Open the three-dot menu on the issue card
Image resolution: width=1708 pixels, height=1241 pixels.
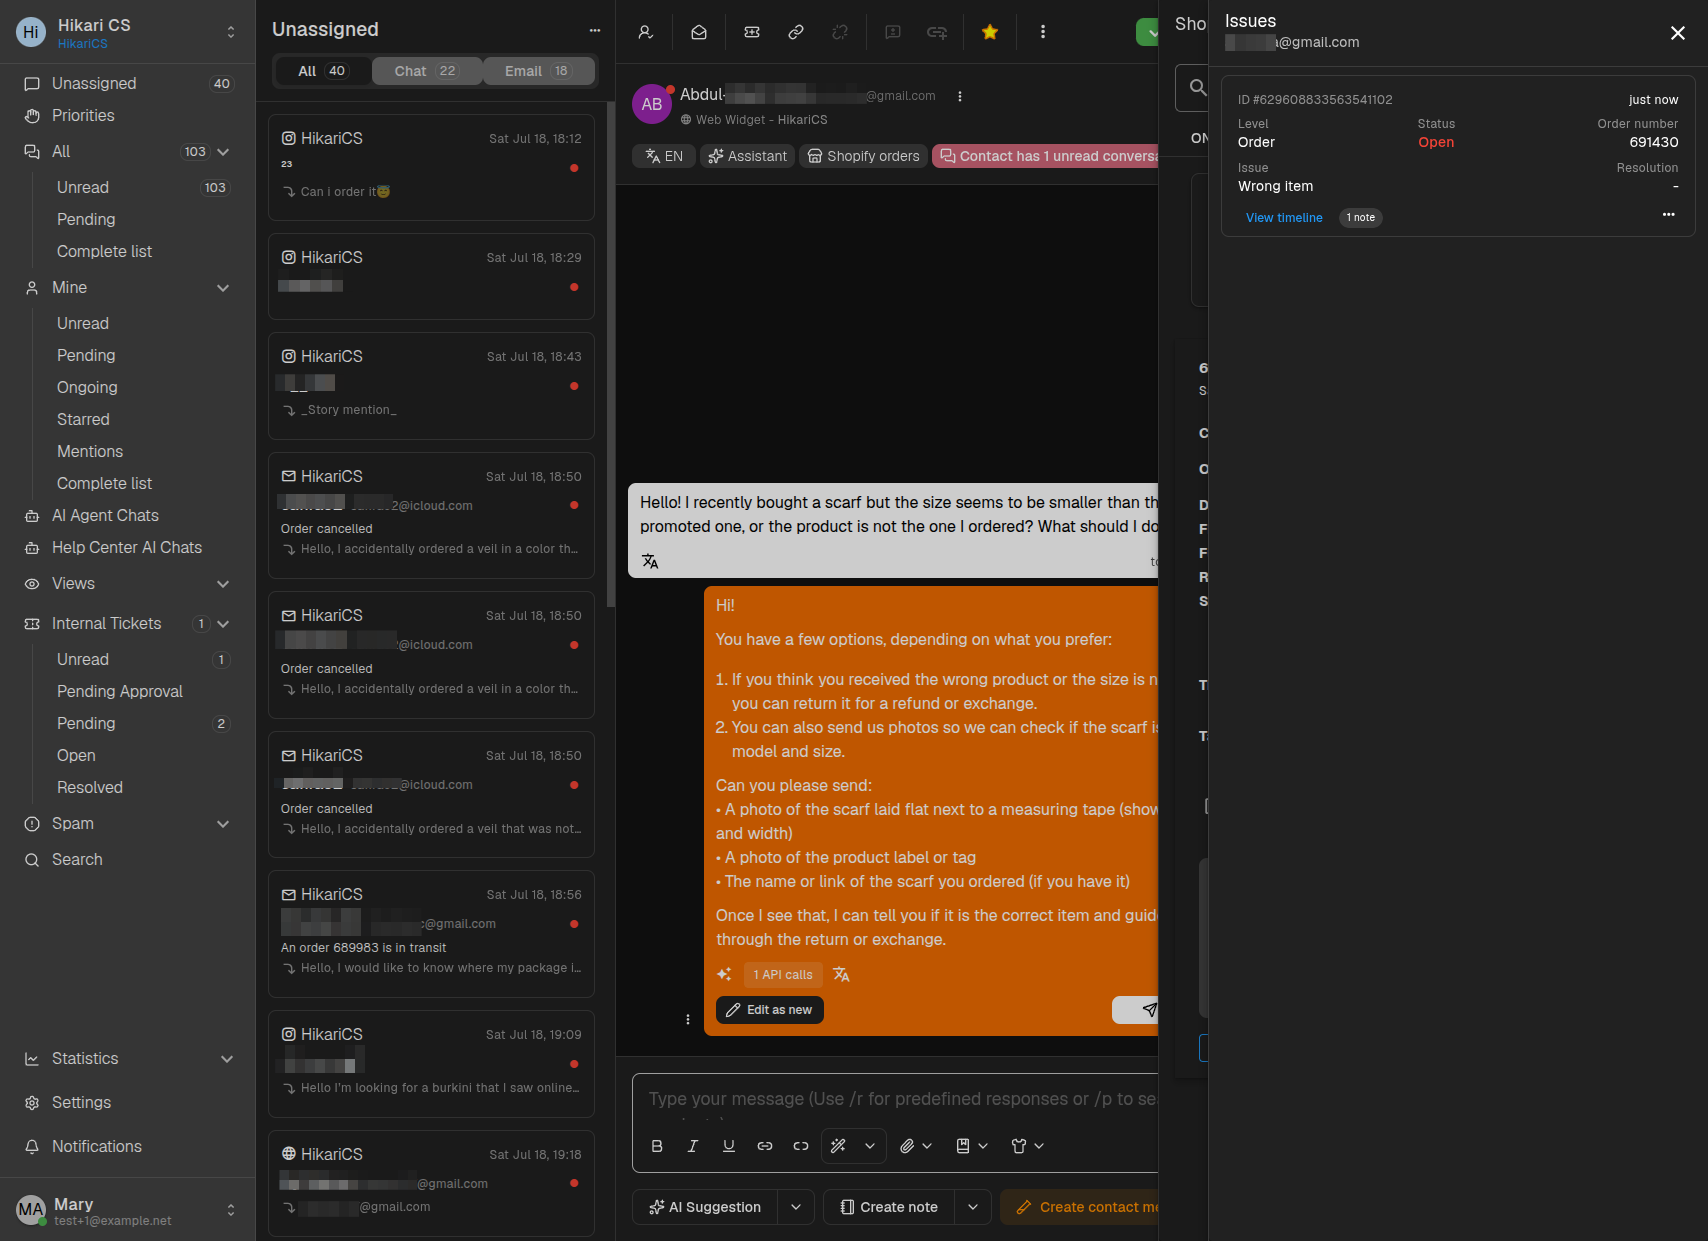coord(1668,215)
